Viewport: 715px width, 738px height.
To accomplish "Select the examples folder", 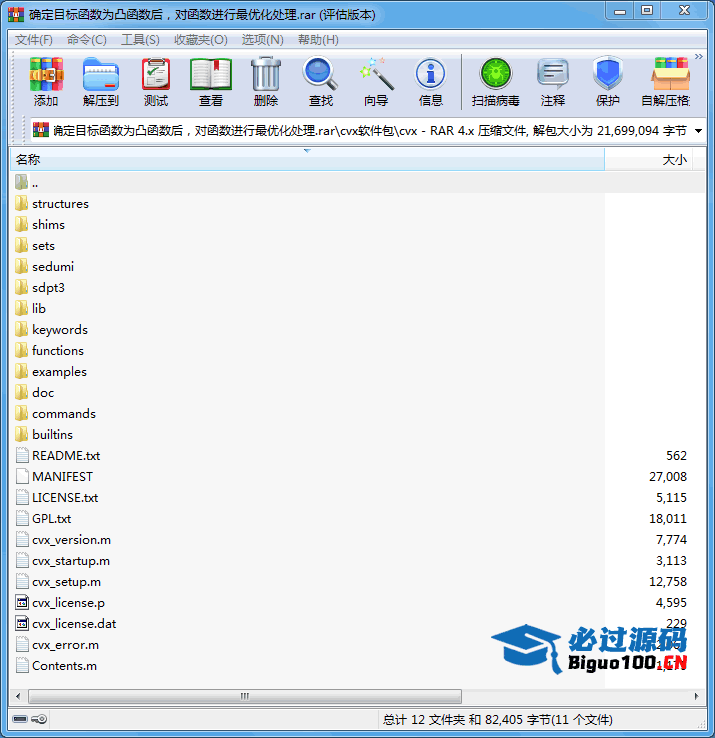I will 59,372.
